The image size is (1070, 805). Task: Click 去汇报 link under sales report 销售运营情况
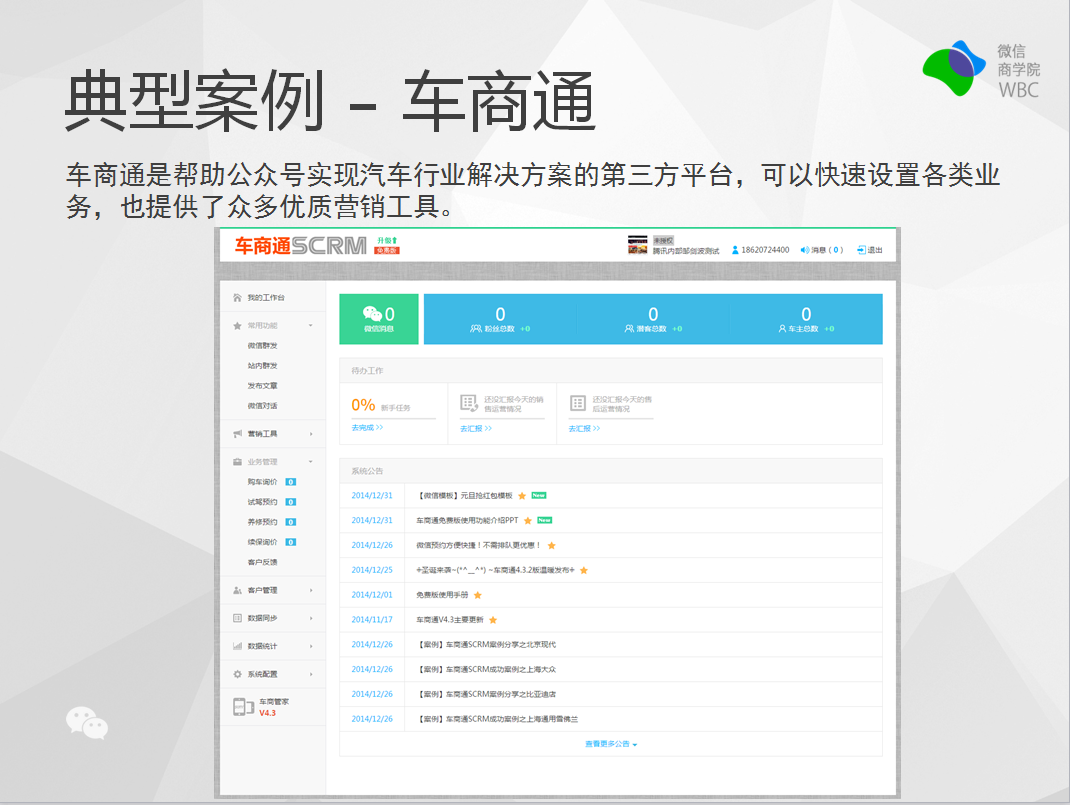tap(476, 428)
